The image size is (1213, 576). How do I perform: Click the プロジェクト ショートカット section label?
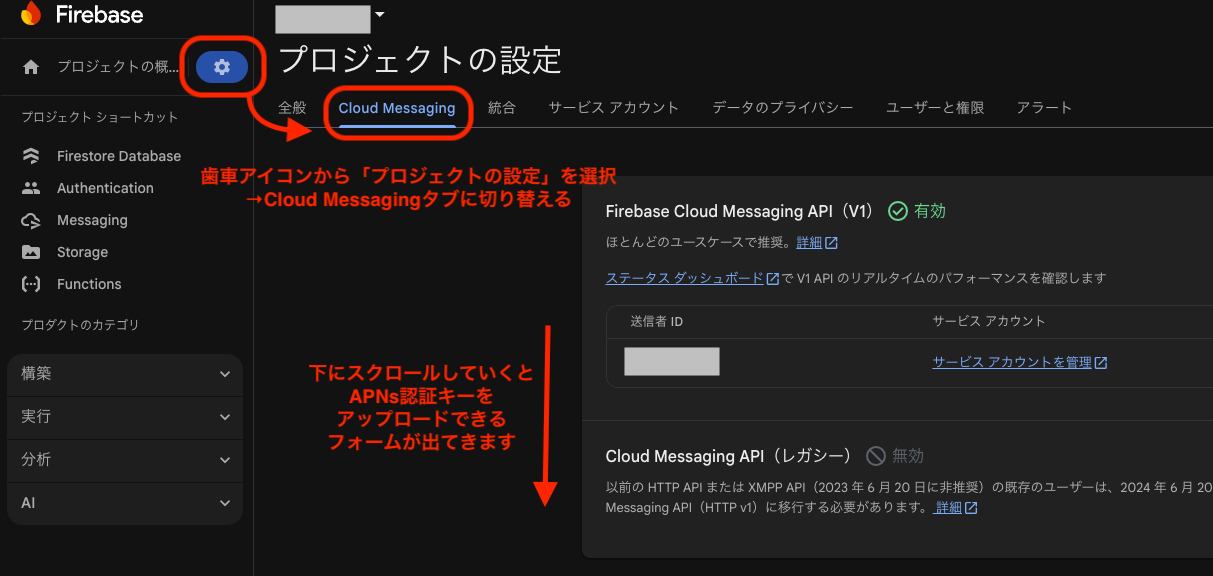pos(100,118)
